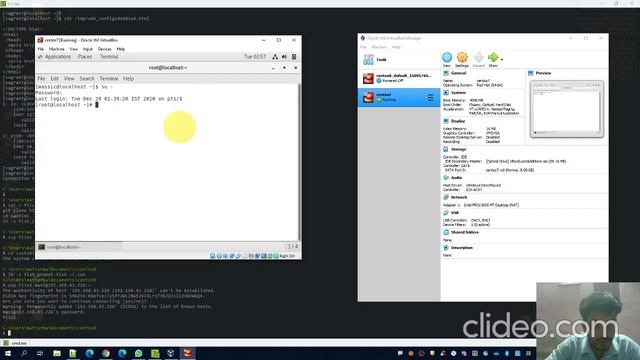Open Devices menu of the centos7 VM window
The height and width of the screenshot is (360, 640).
click(104, 49)
